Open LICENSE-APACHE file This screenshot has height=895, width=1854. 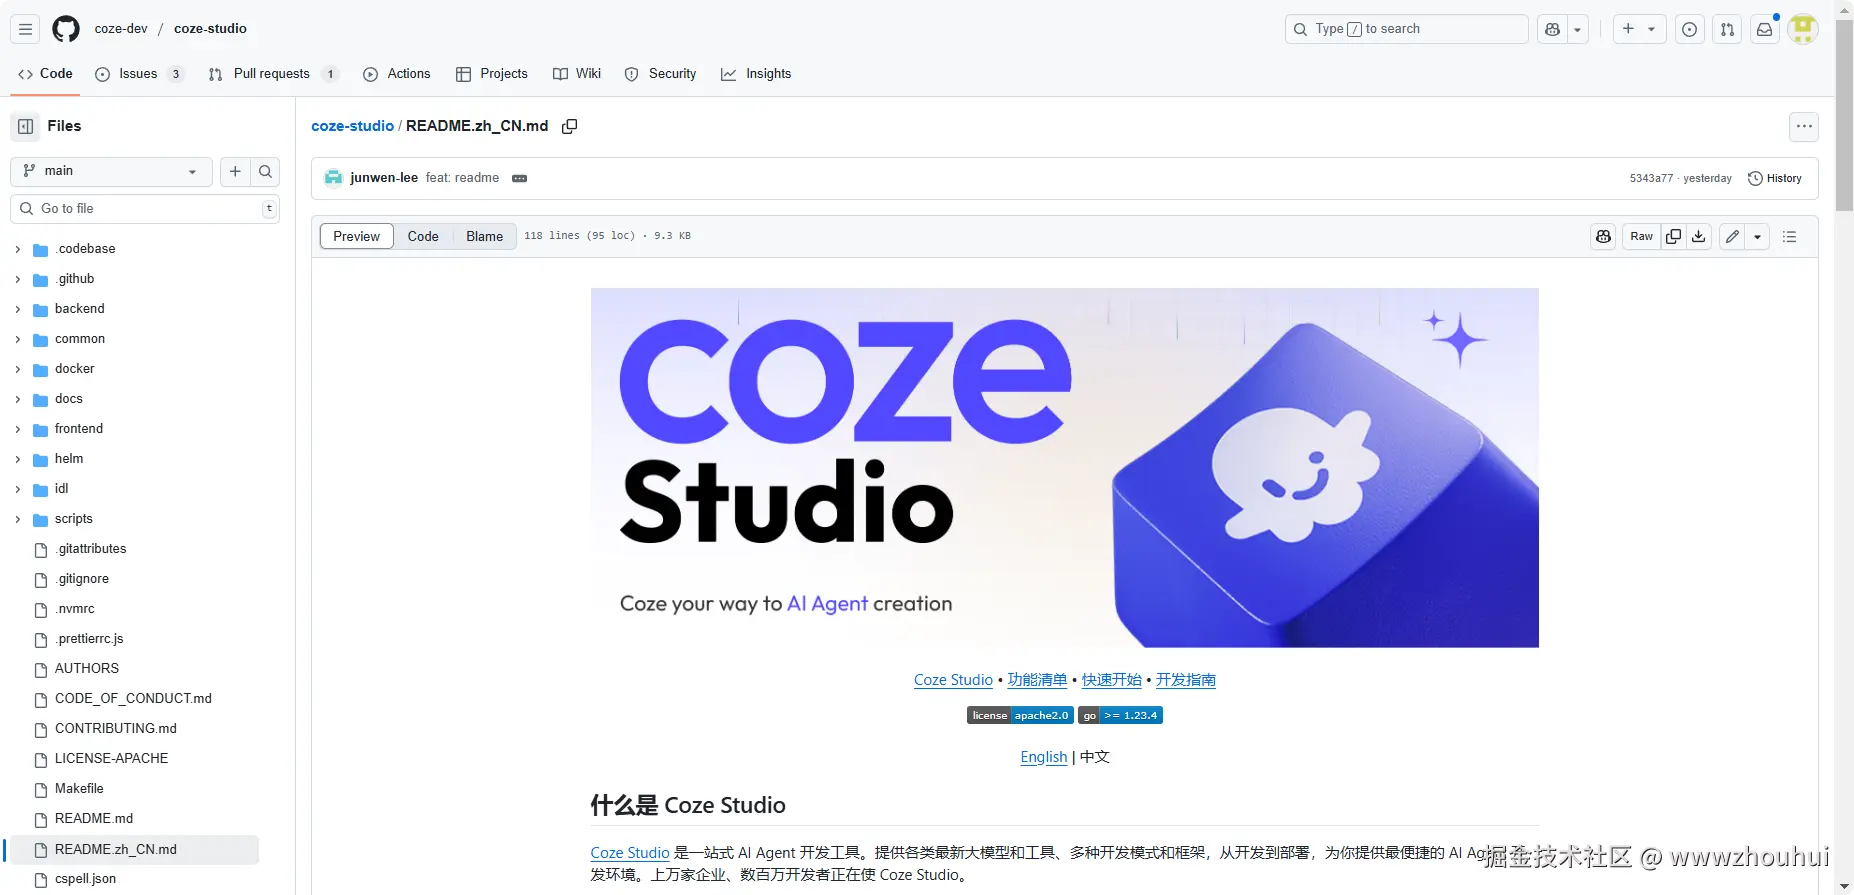click(x=111, y=759)
